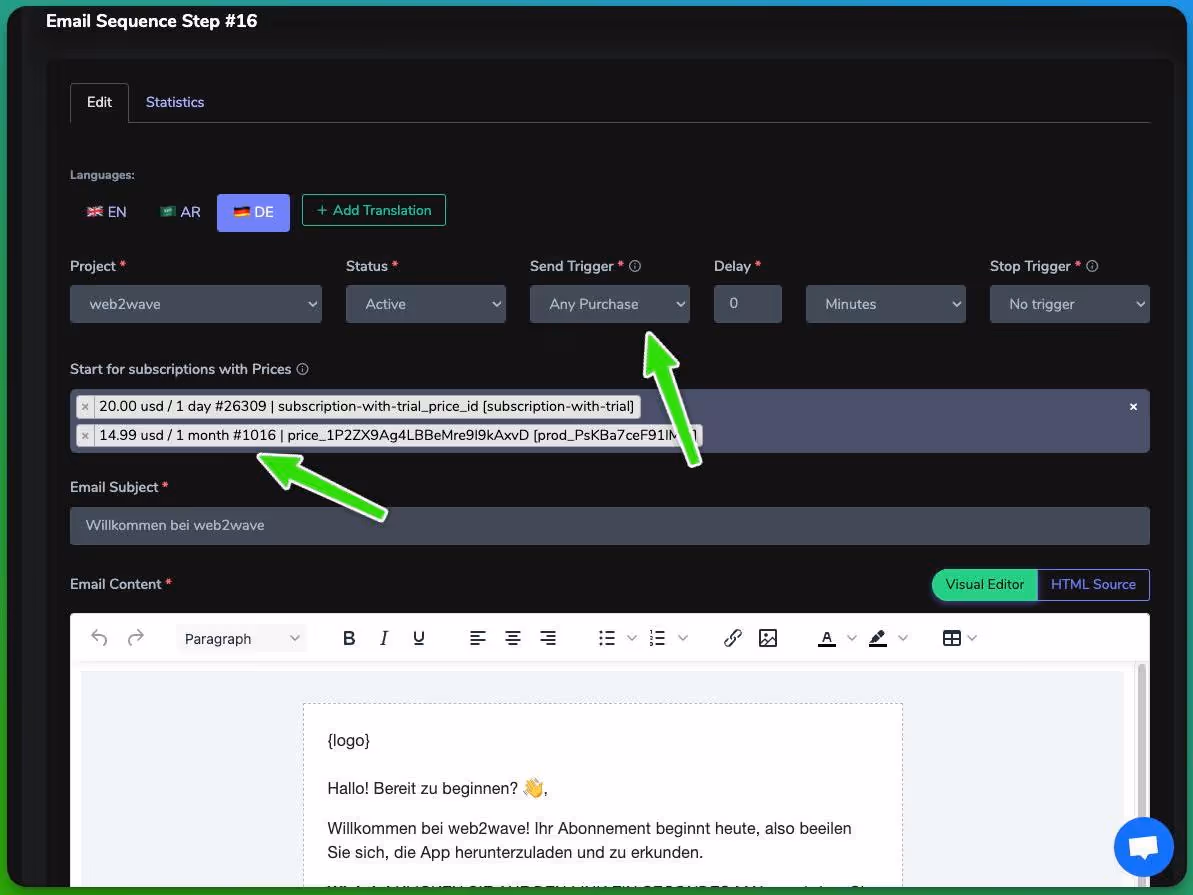Select DE language tab
The image size is (1193, 895).
coord(253,212)
